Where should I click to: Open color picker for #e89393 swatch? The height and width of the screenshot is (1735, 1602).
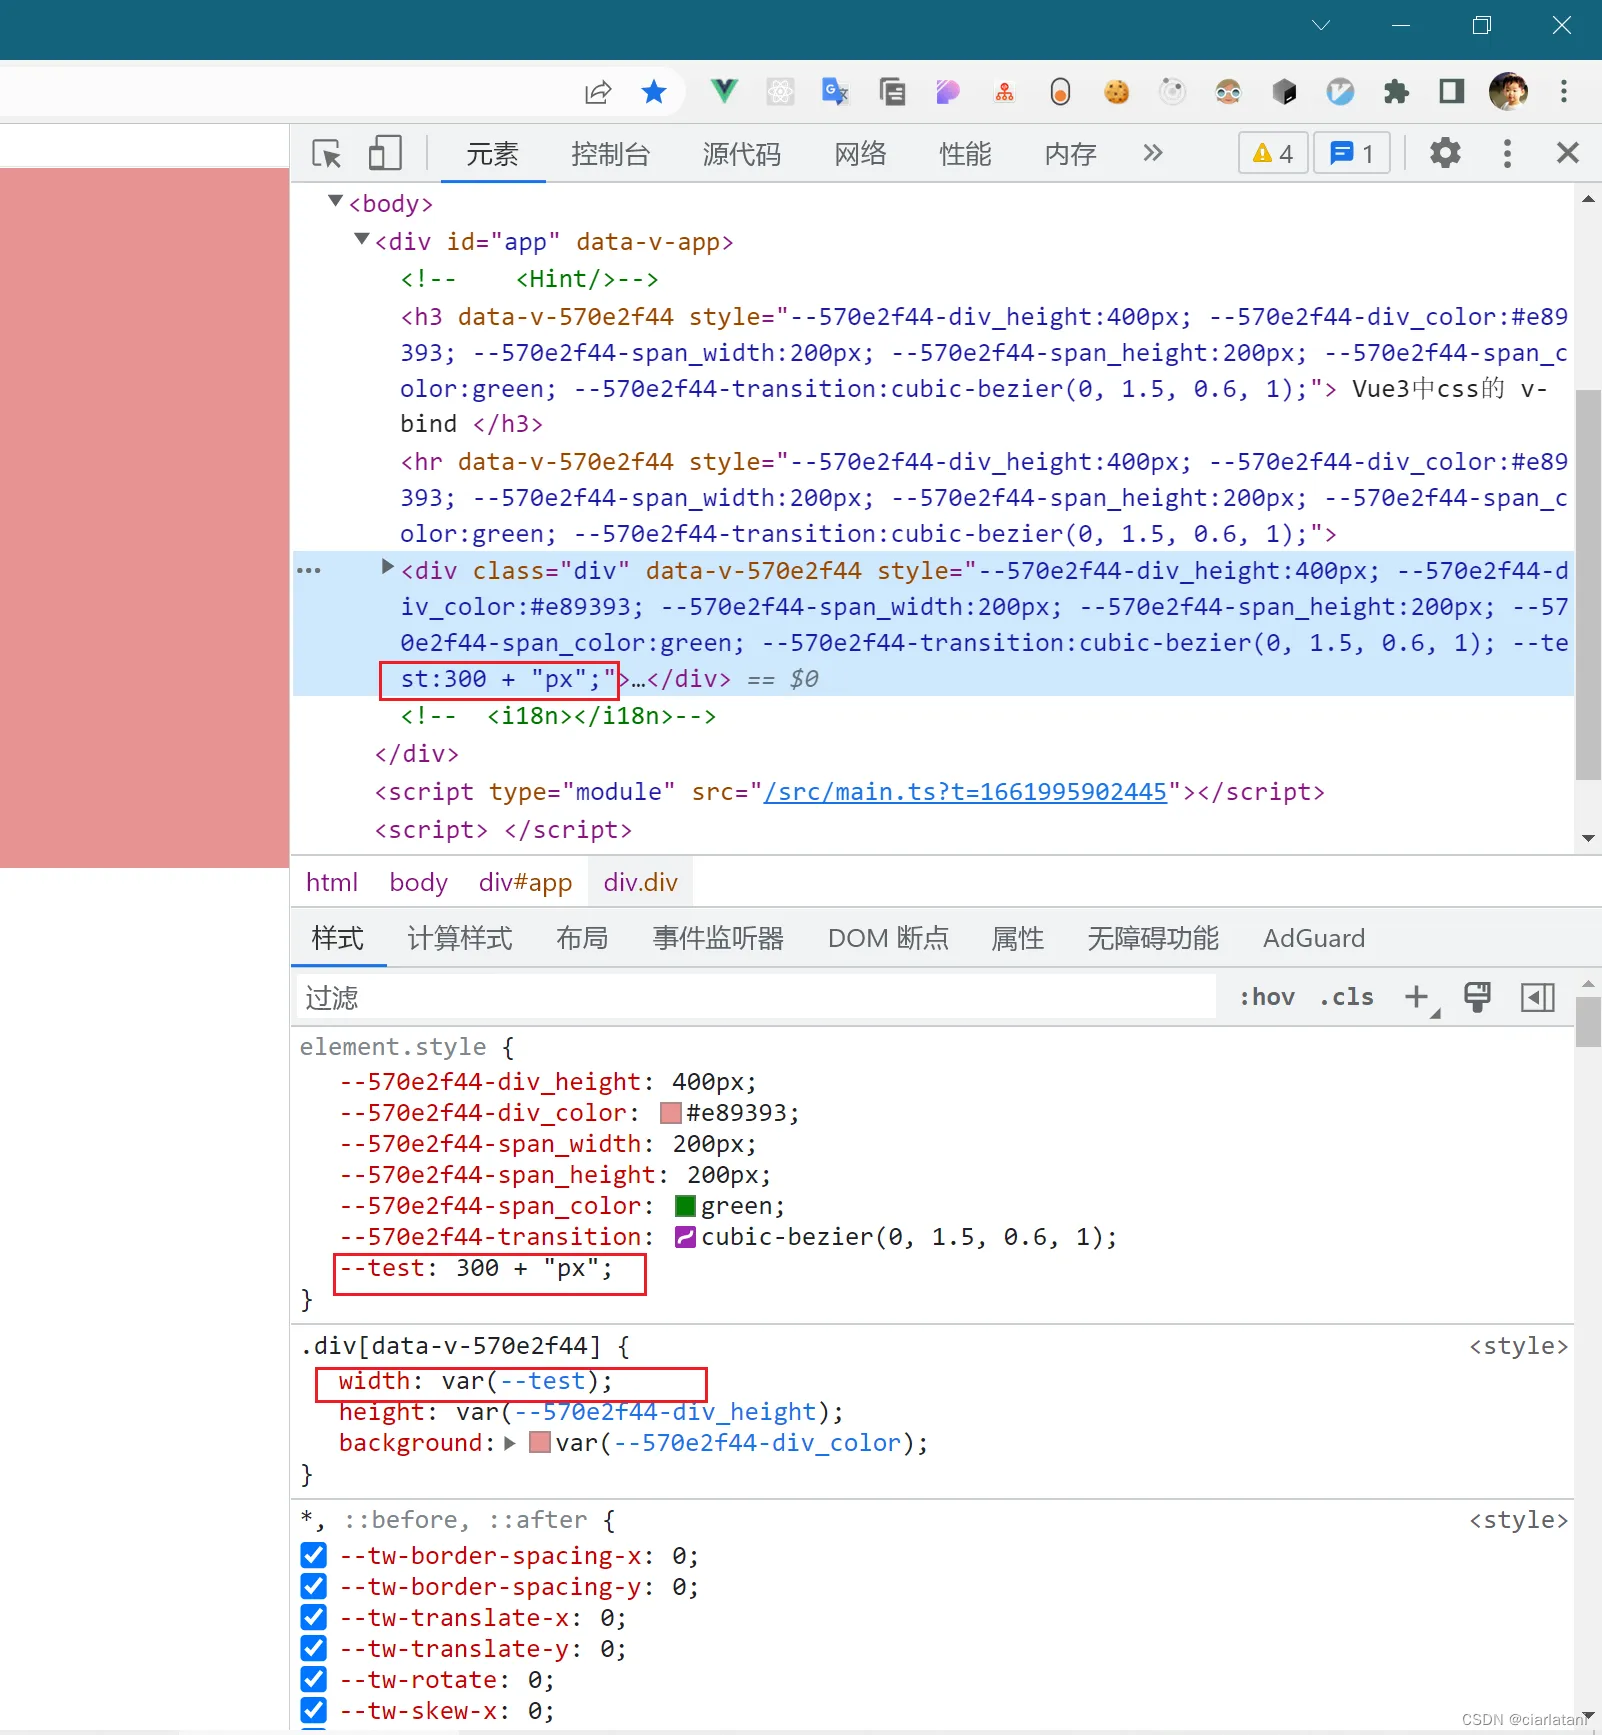pyautogui.click(x=671, y=1113)
